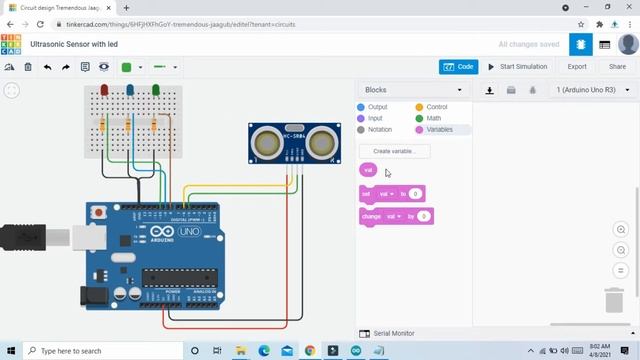Open the wire type dropdown arrow
The height and width of the screenshot is (360, 640).
[175, 67]
